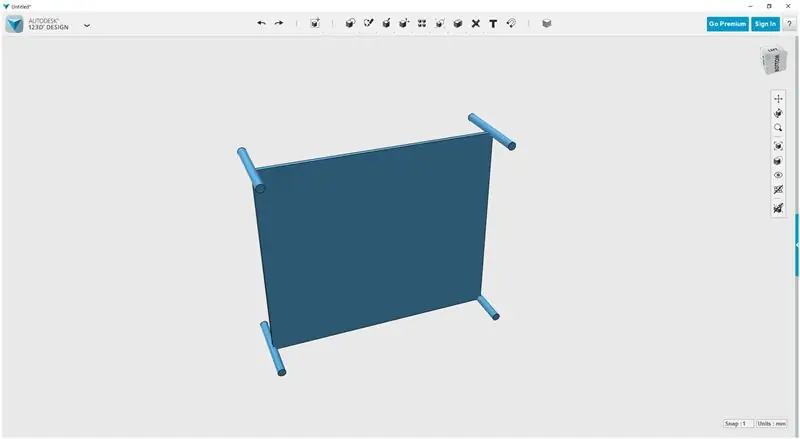Image resolution: width=800 pixels, height=439 pixels.
Task: Undo the last action
Action: tap(261, 23)
